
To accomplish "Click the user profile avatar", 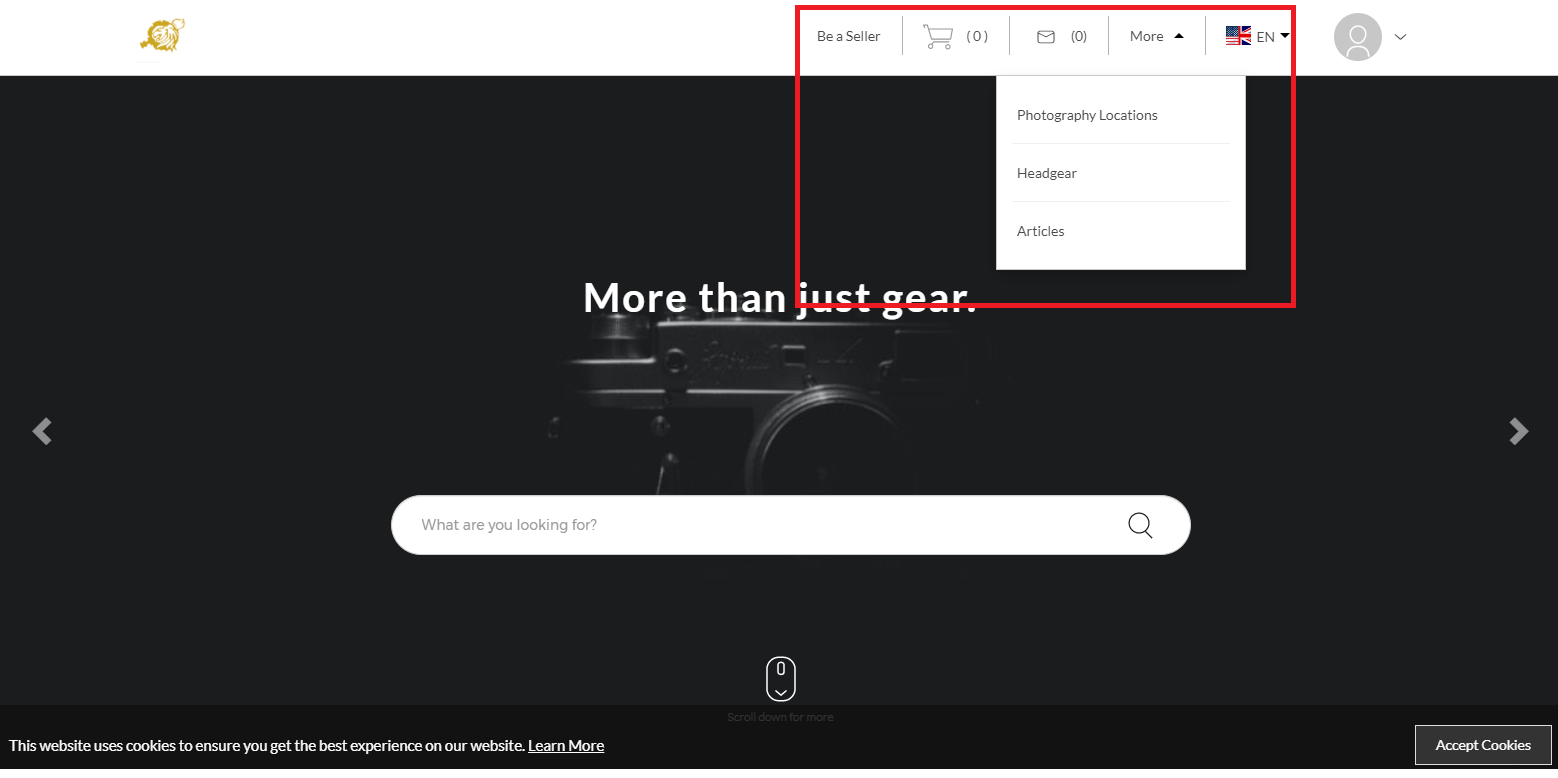I will point(1357,37).
